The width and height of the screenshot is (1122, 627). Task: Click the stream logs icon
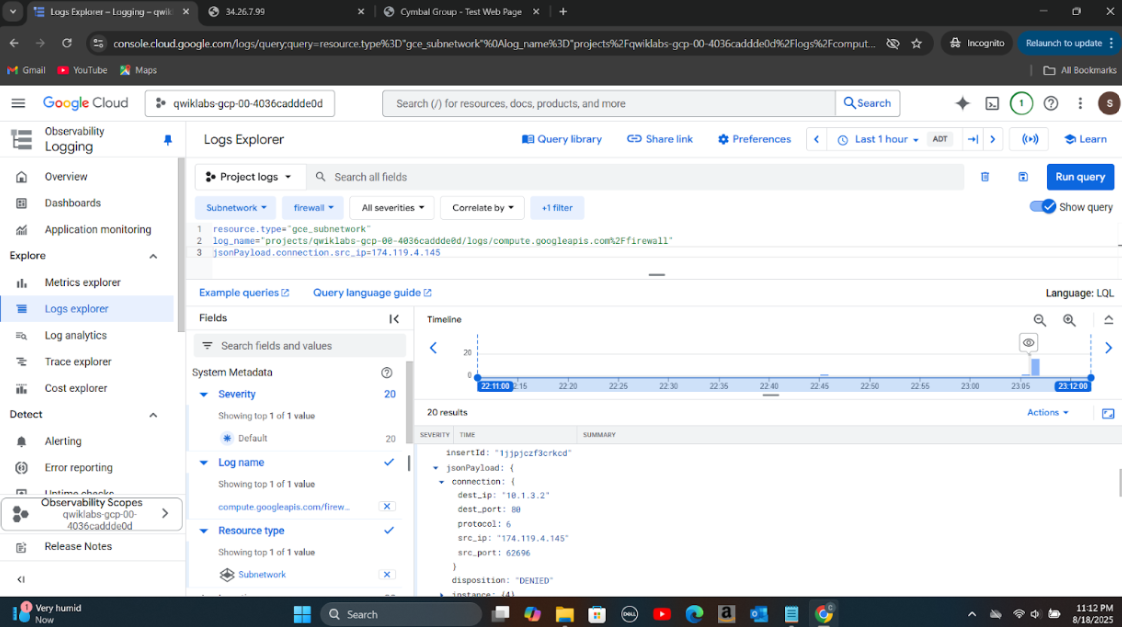[1030, 139]
